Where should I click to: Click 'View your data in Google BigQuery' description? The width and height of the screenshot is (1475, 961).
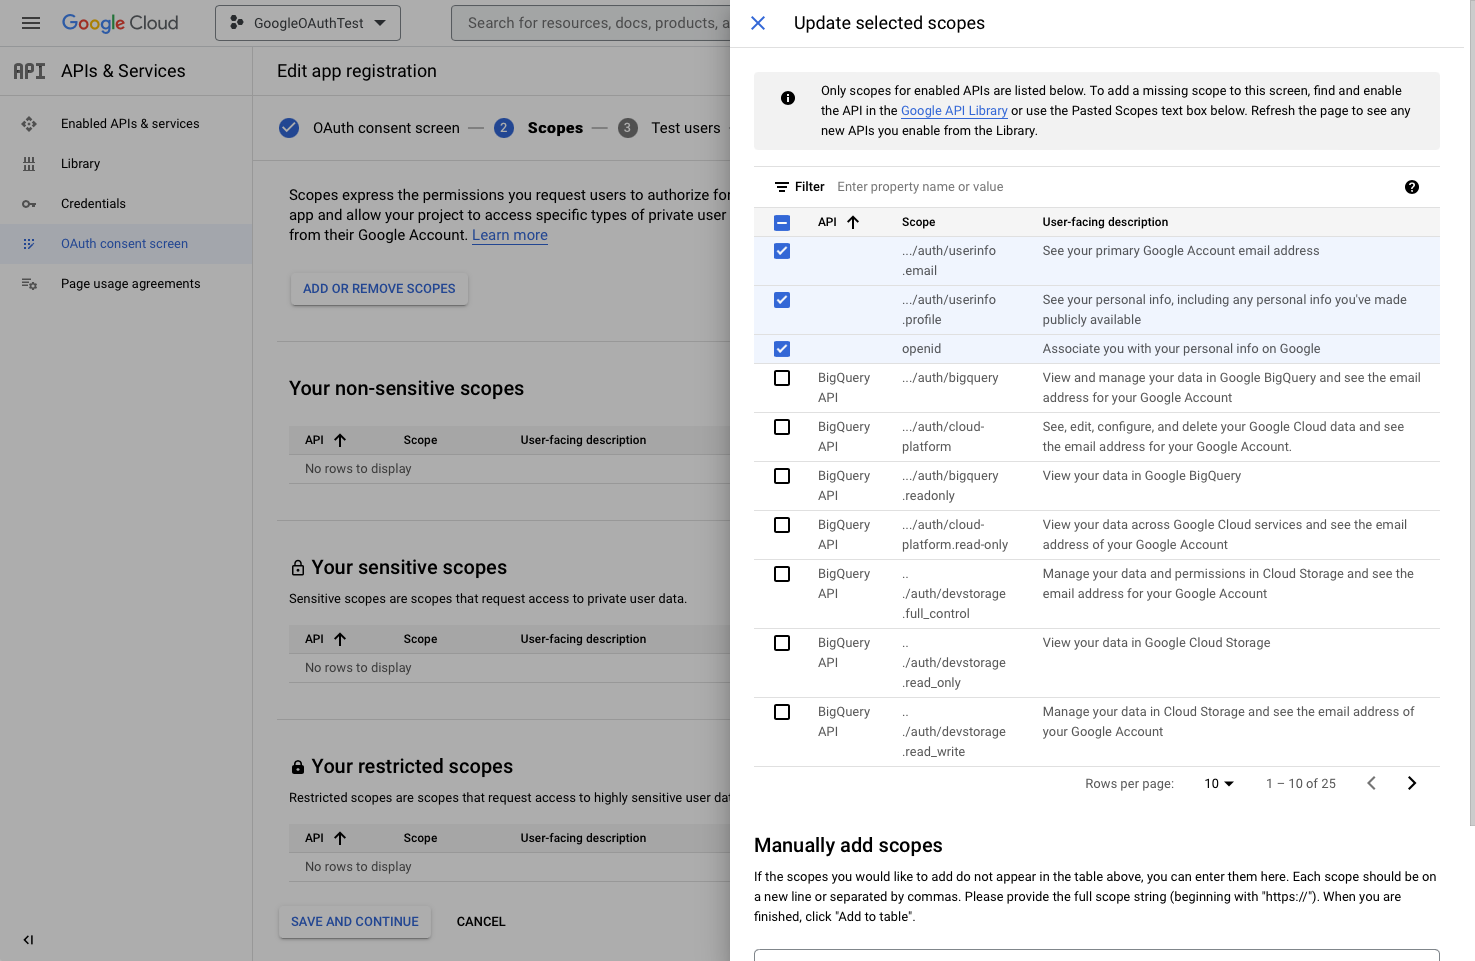coord(1142,476)
